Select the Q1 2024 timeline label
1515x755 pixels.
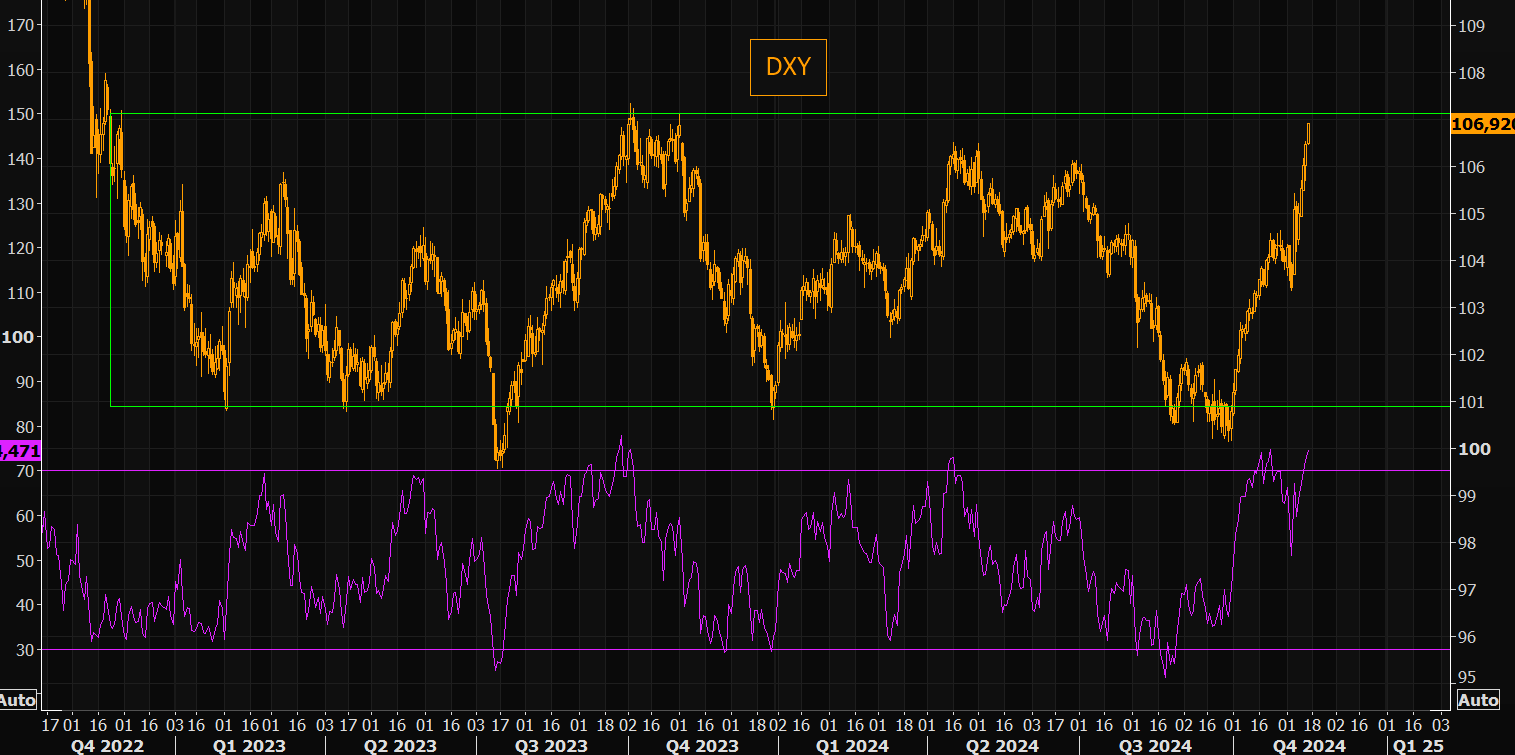(x=853, y=745)
